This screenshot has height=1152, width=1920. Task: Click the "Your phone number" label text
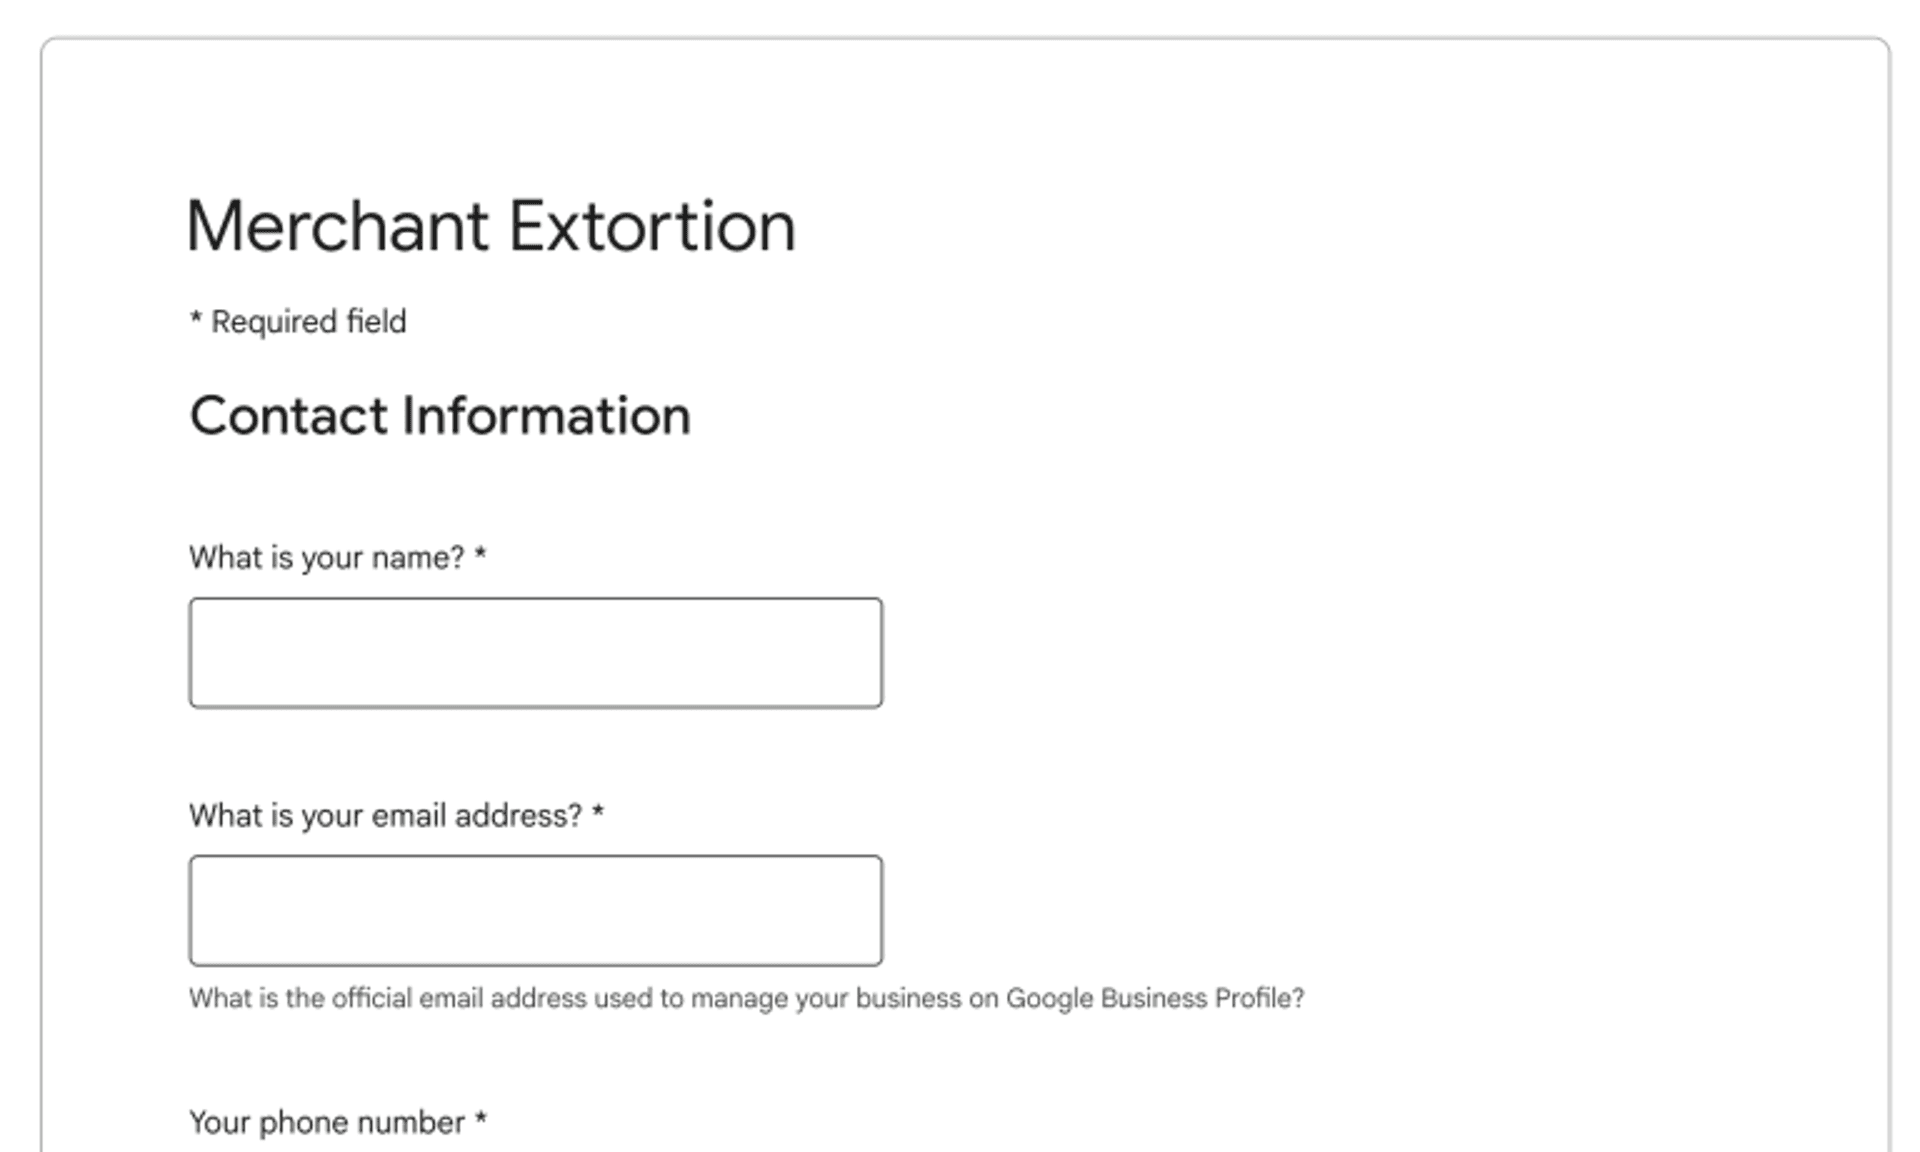(x=326, y=1123)
